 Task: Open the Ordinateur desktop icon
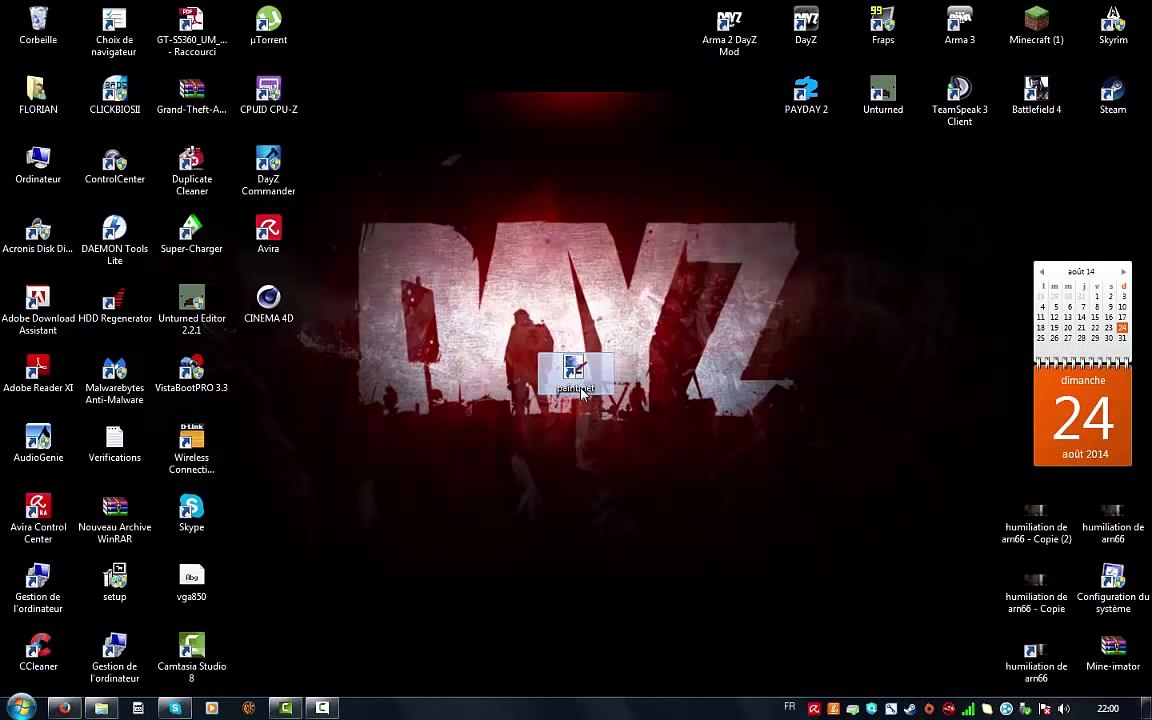37,165
